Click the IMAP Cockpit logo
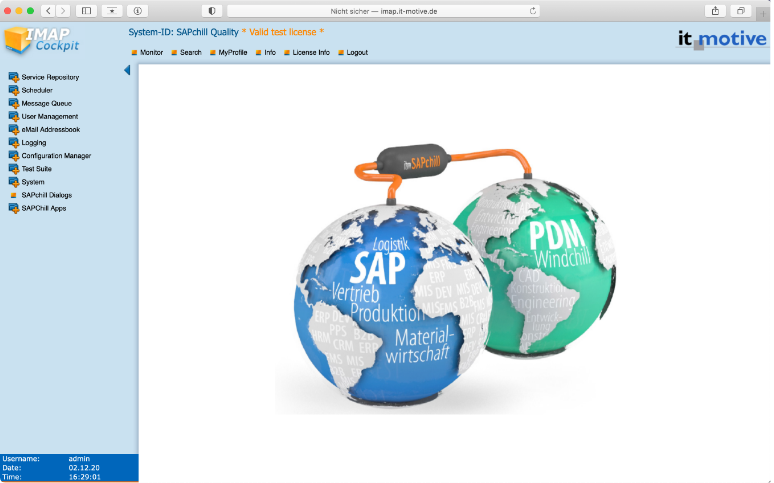The image size is (774, 483). click(x=42, y=40)
